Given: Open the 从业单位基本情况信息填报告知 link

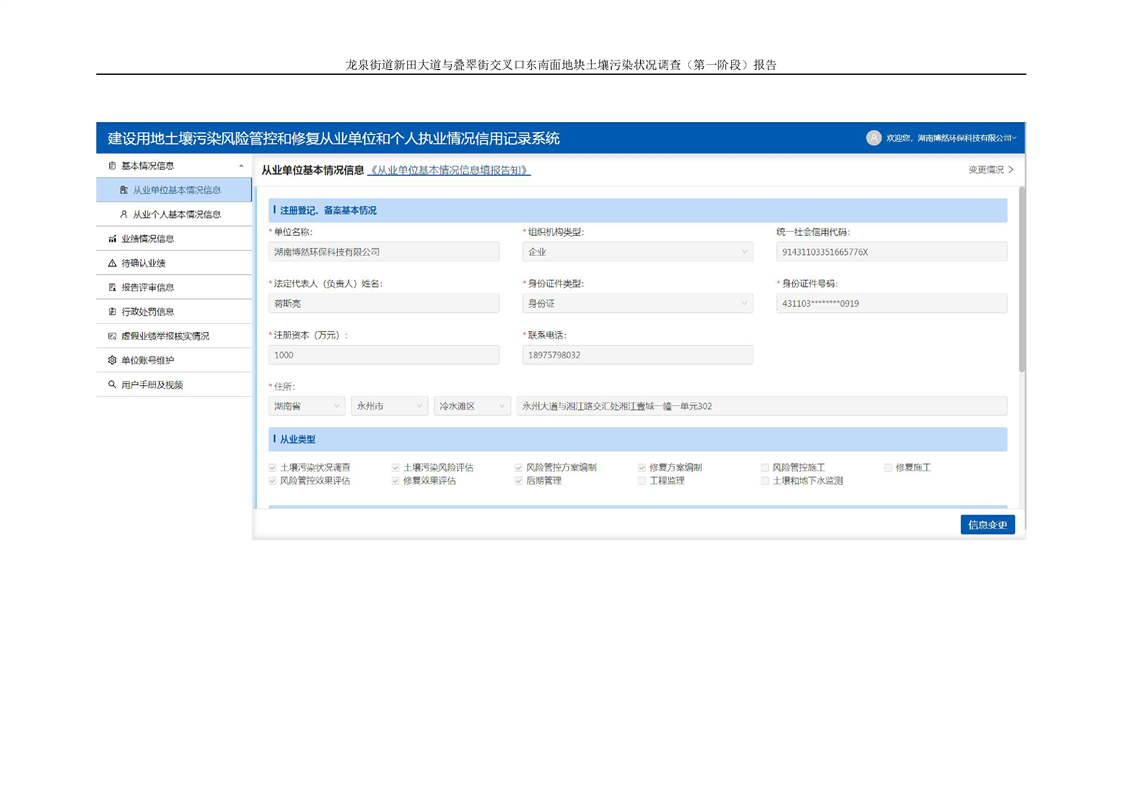Looking at the screenshot, I should coord(449,171).
